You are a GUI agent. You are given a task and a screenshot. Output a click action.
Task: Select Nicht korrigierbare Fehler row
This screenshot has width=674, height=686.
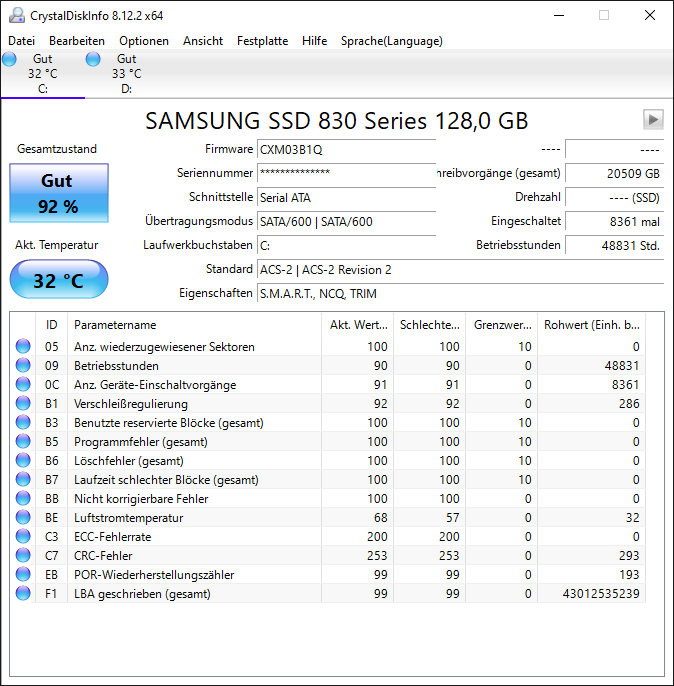point(328,499)
